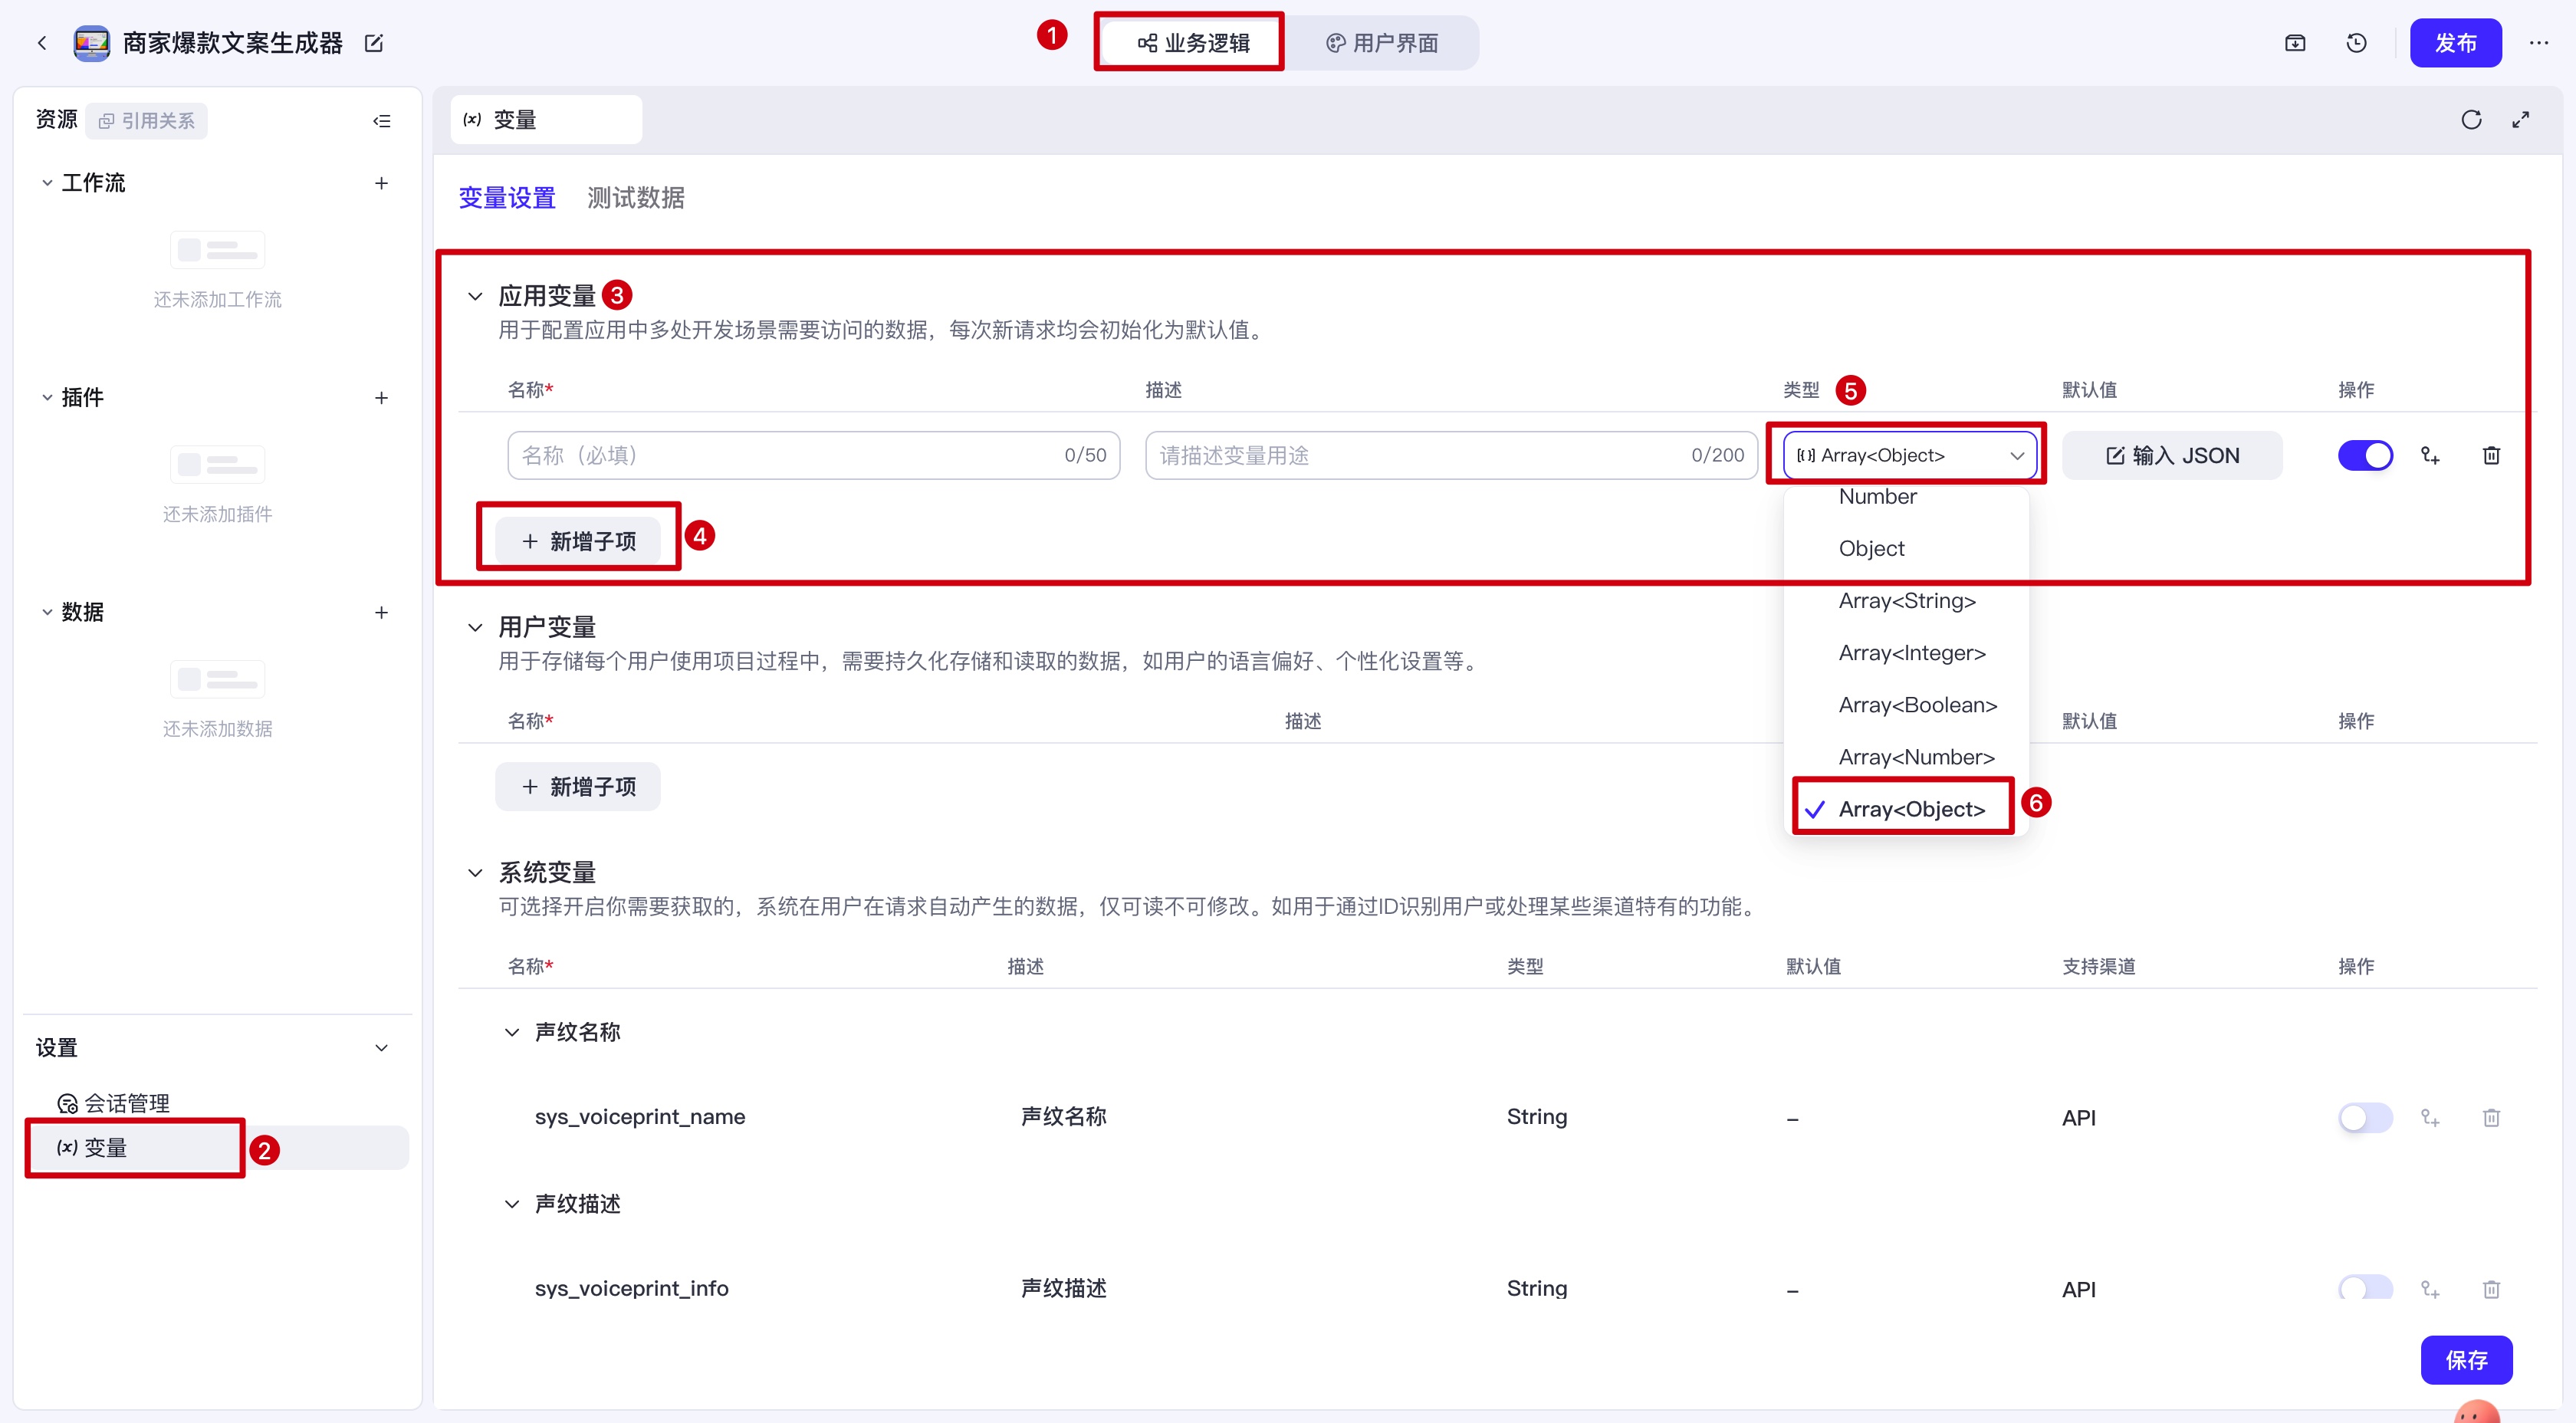Click the 发布 publish button
This screenshot has width=2576, height=1423.
[x=2455, y=43]
